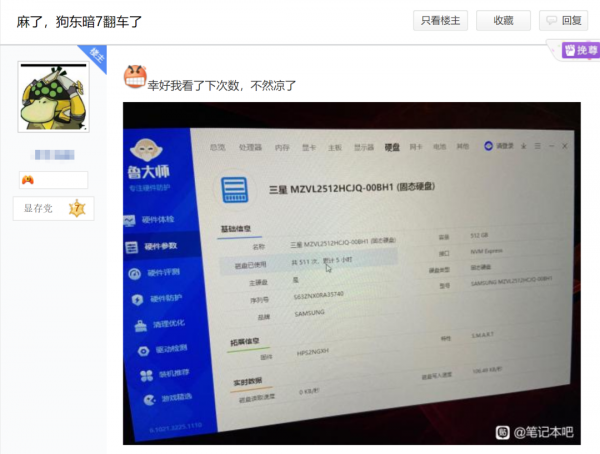Click the 收藏 button
This screenshot has height=454, width=600.
point(503,21)
